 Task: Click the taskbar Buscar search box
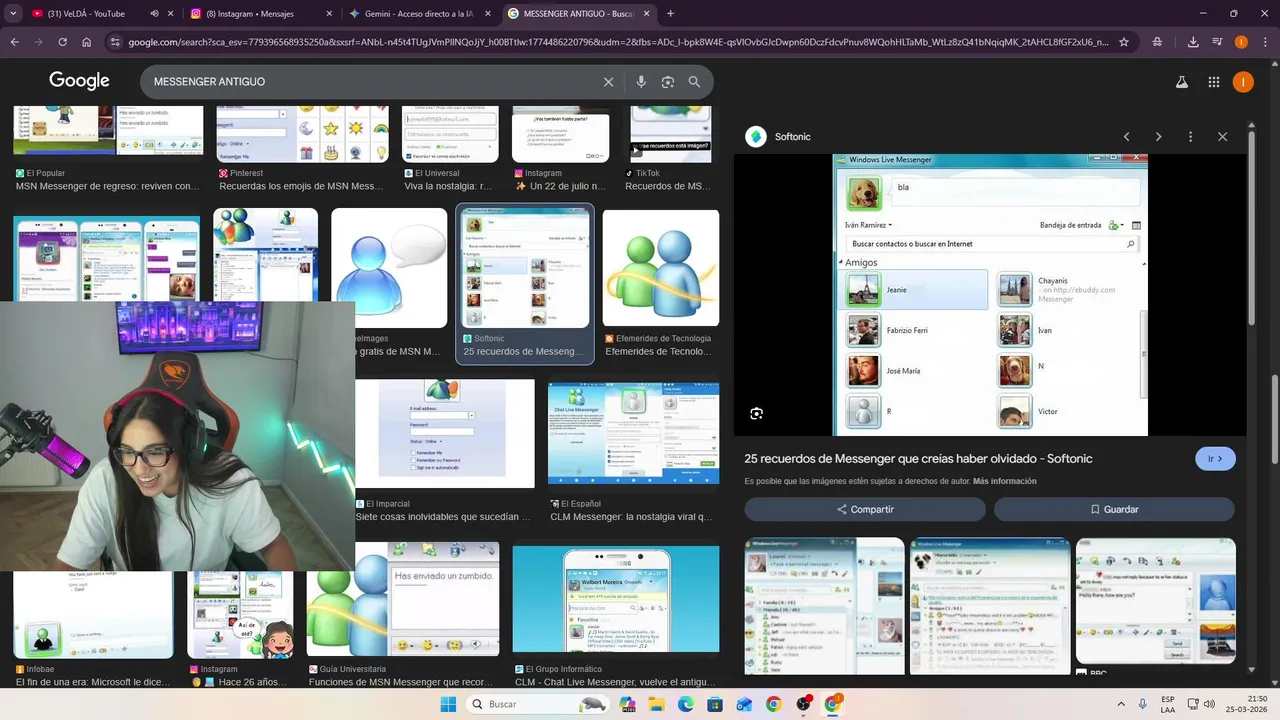coord(538,704)
